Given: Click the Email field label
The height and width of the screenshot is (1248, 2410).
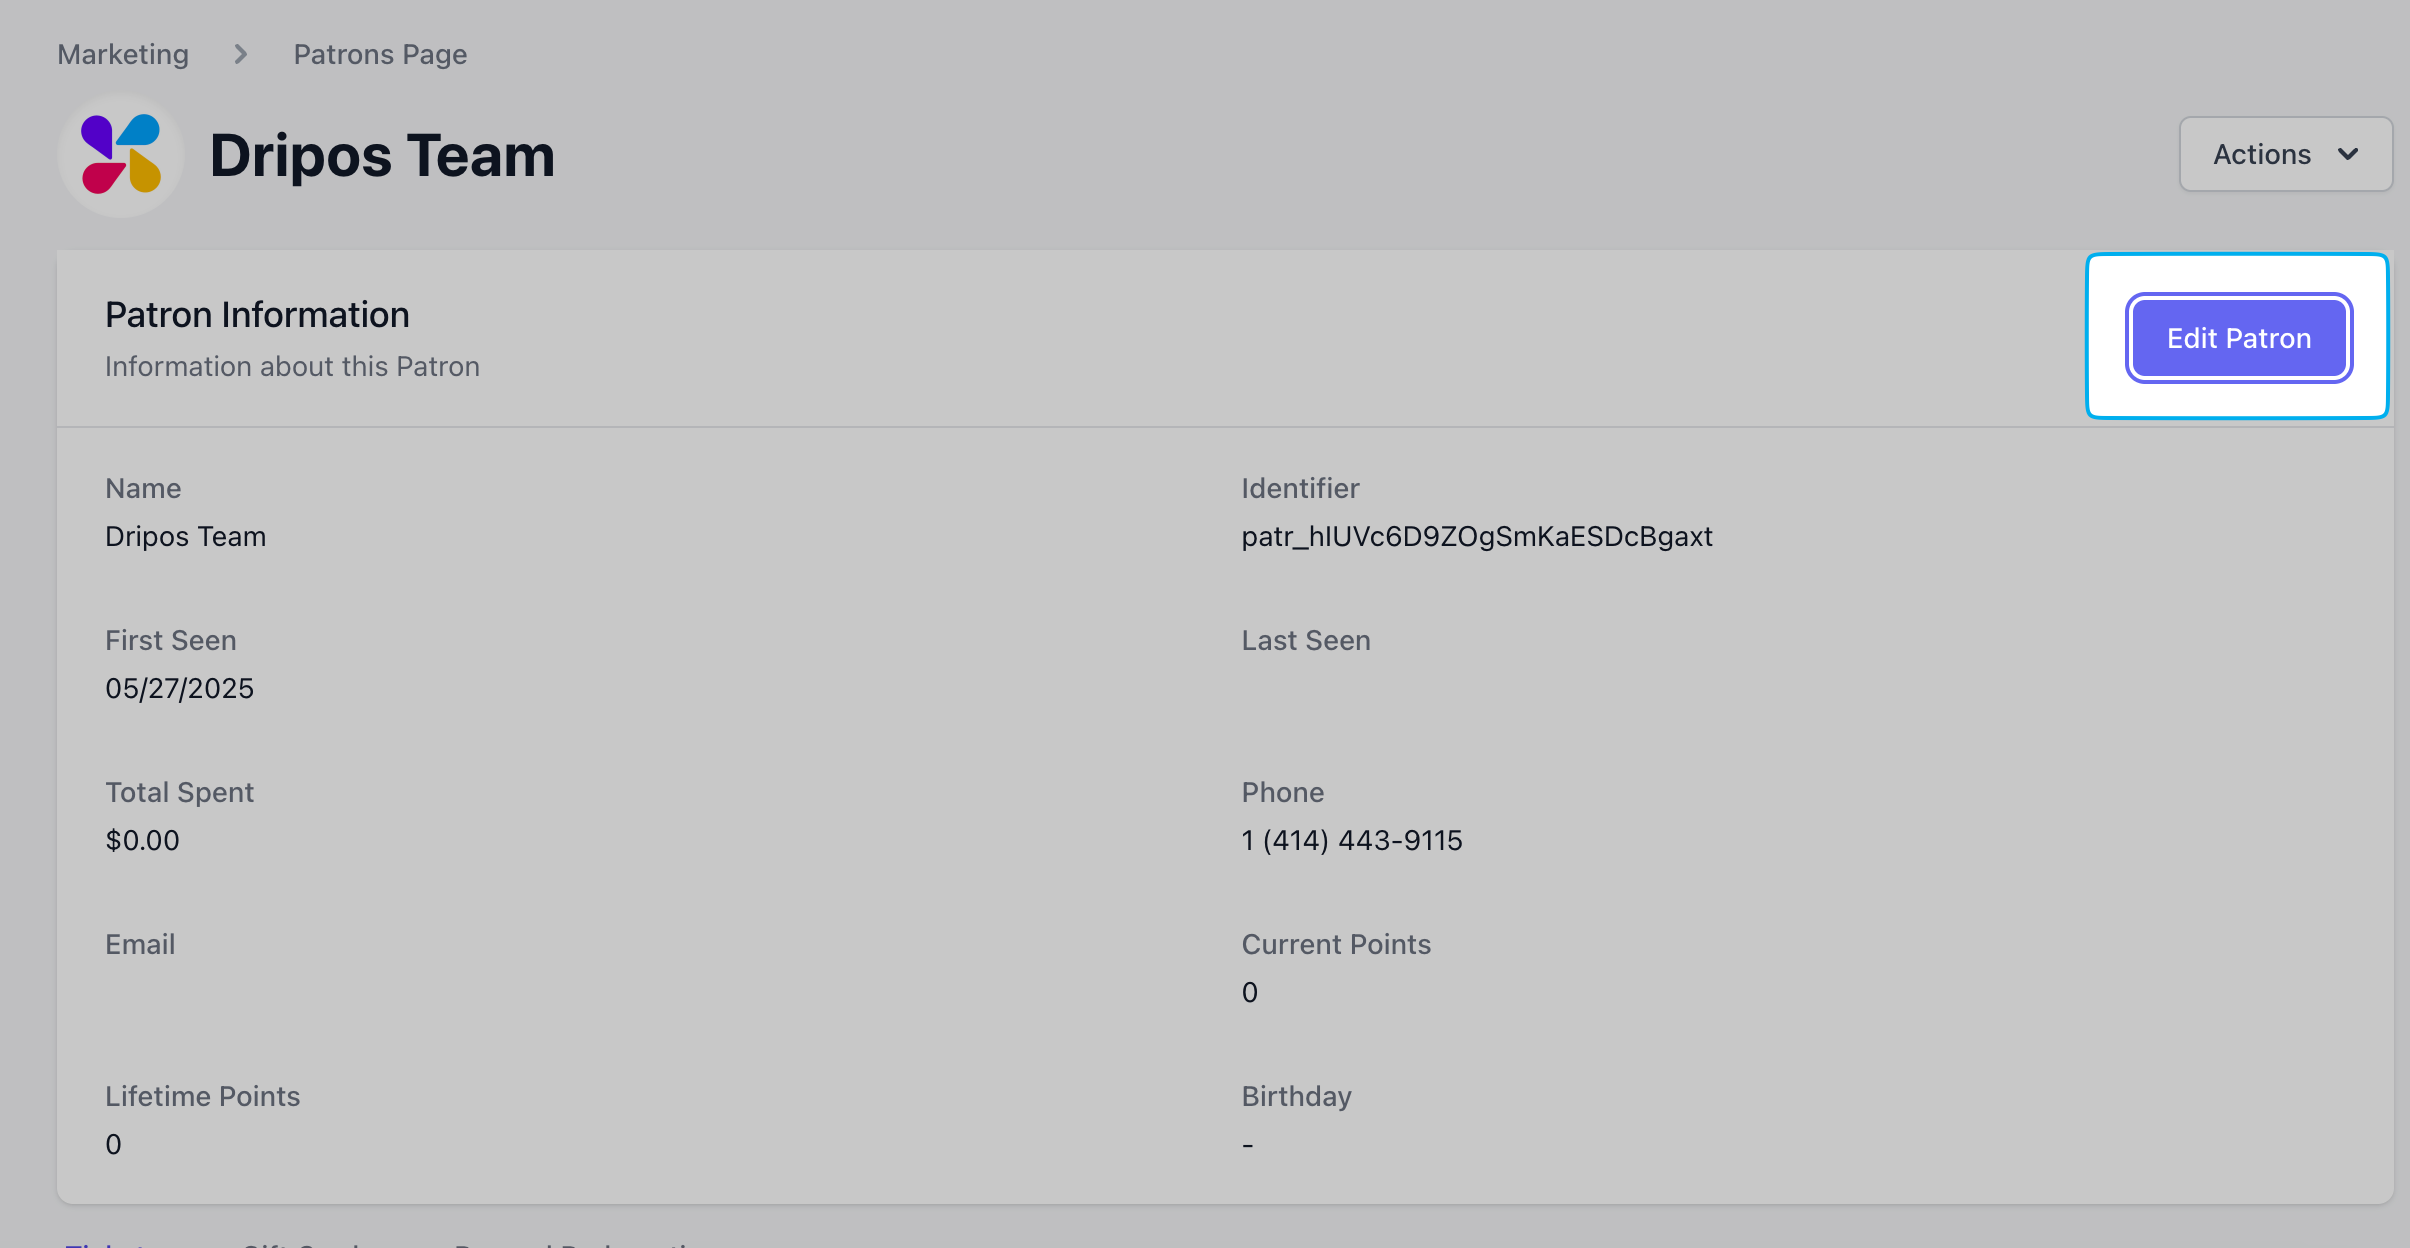Looking at the screenshot, I should pos(140,944).
